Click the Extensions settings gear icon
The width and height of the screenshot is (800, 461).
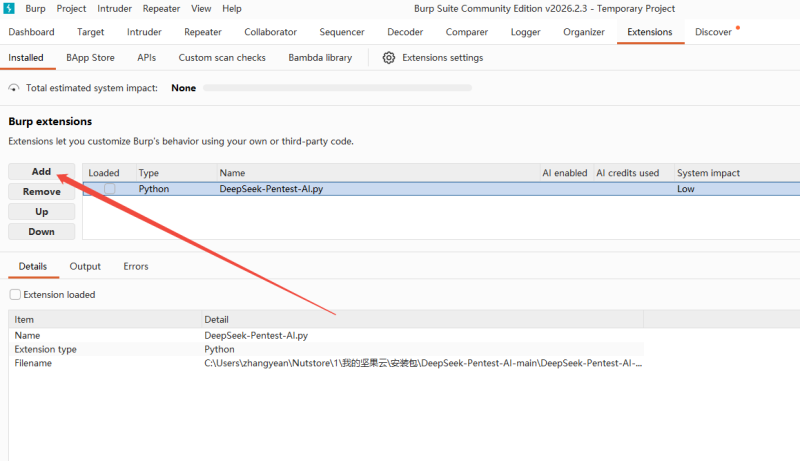389,58
